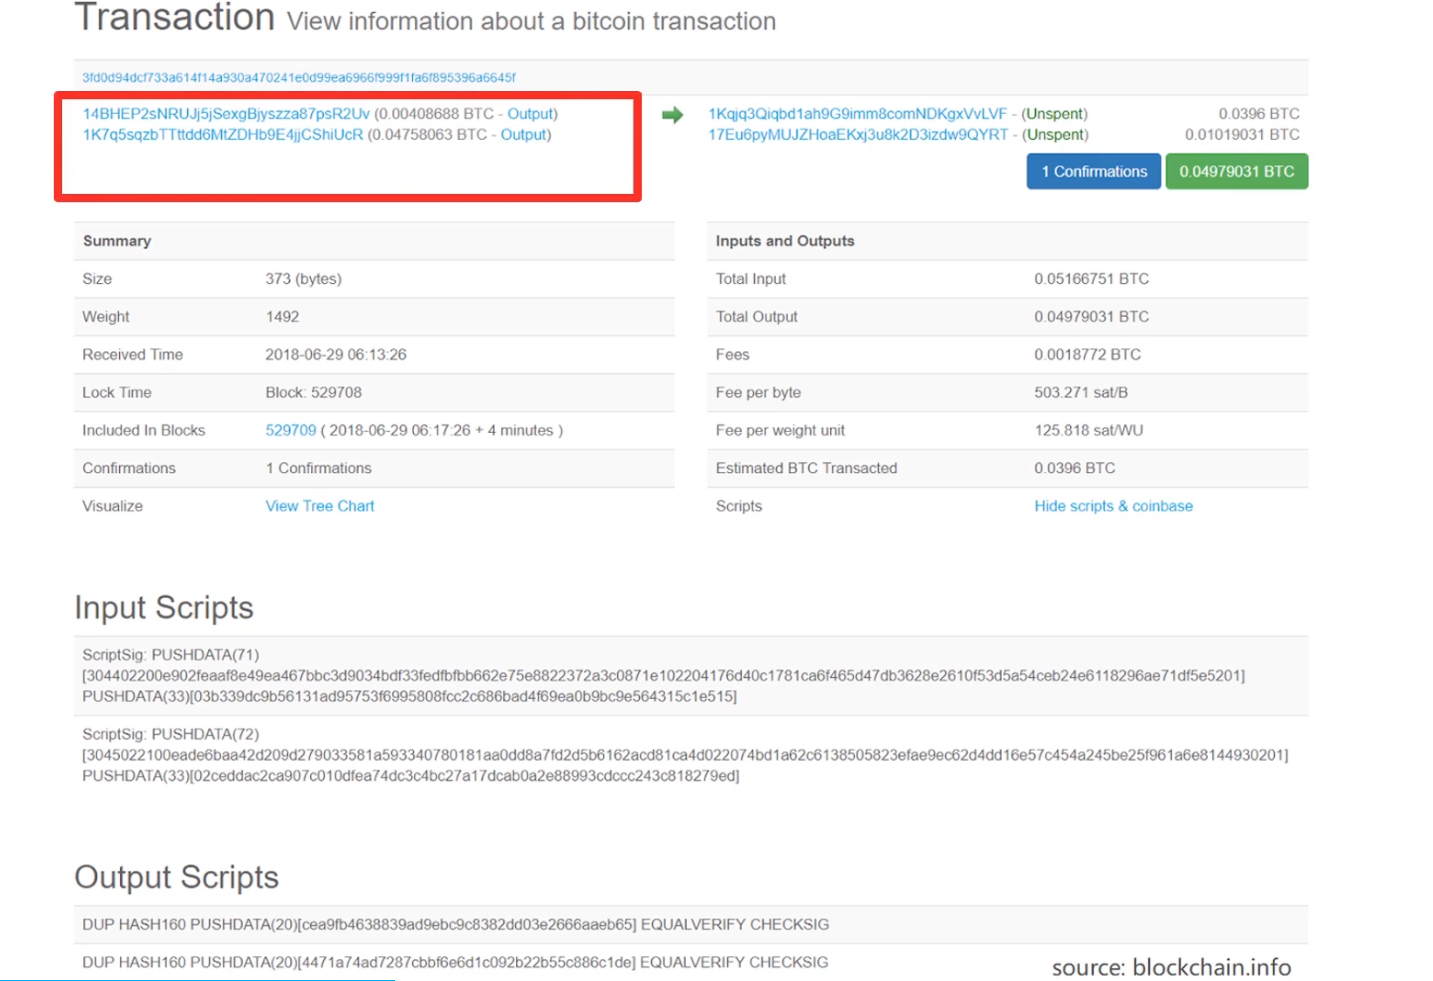Open output address 1Kqjq3Qiqbd1ah9G9imm8comNDKgxVvLVF
The height and width of the screenshot is (981, 1433).
(858, 114)
